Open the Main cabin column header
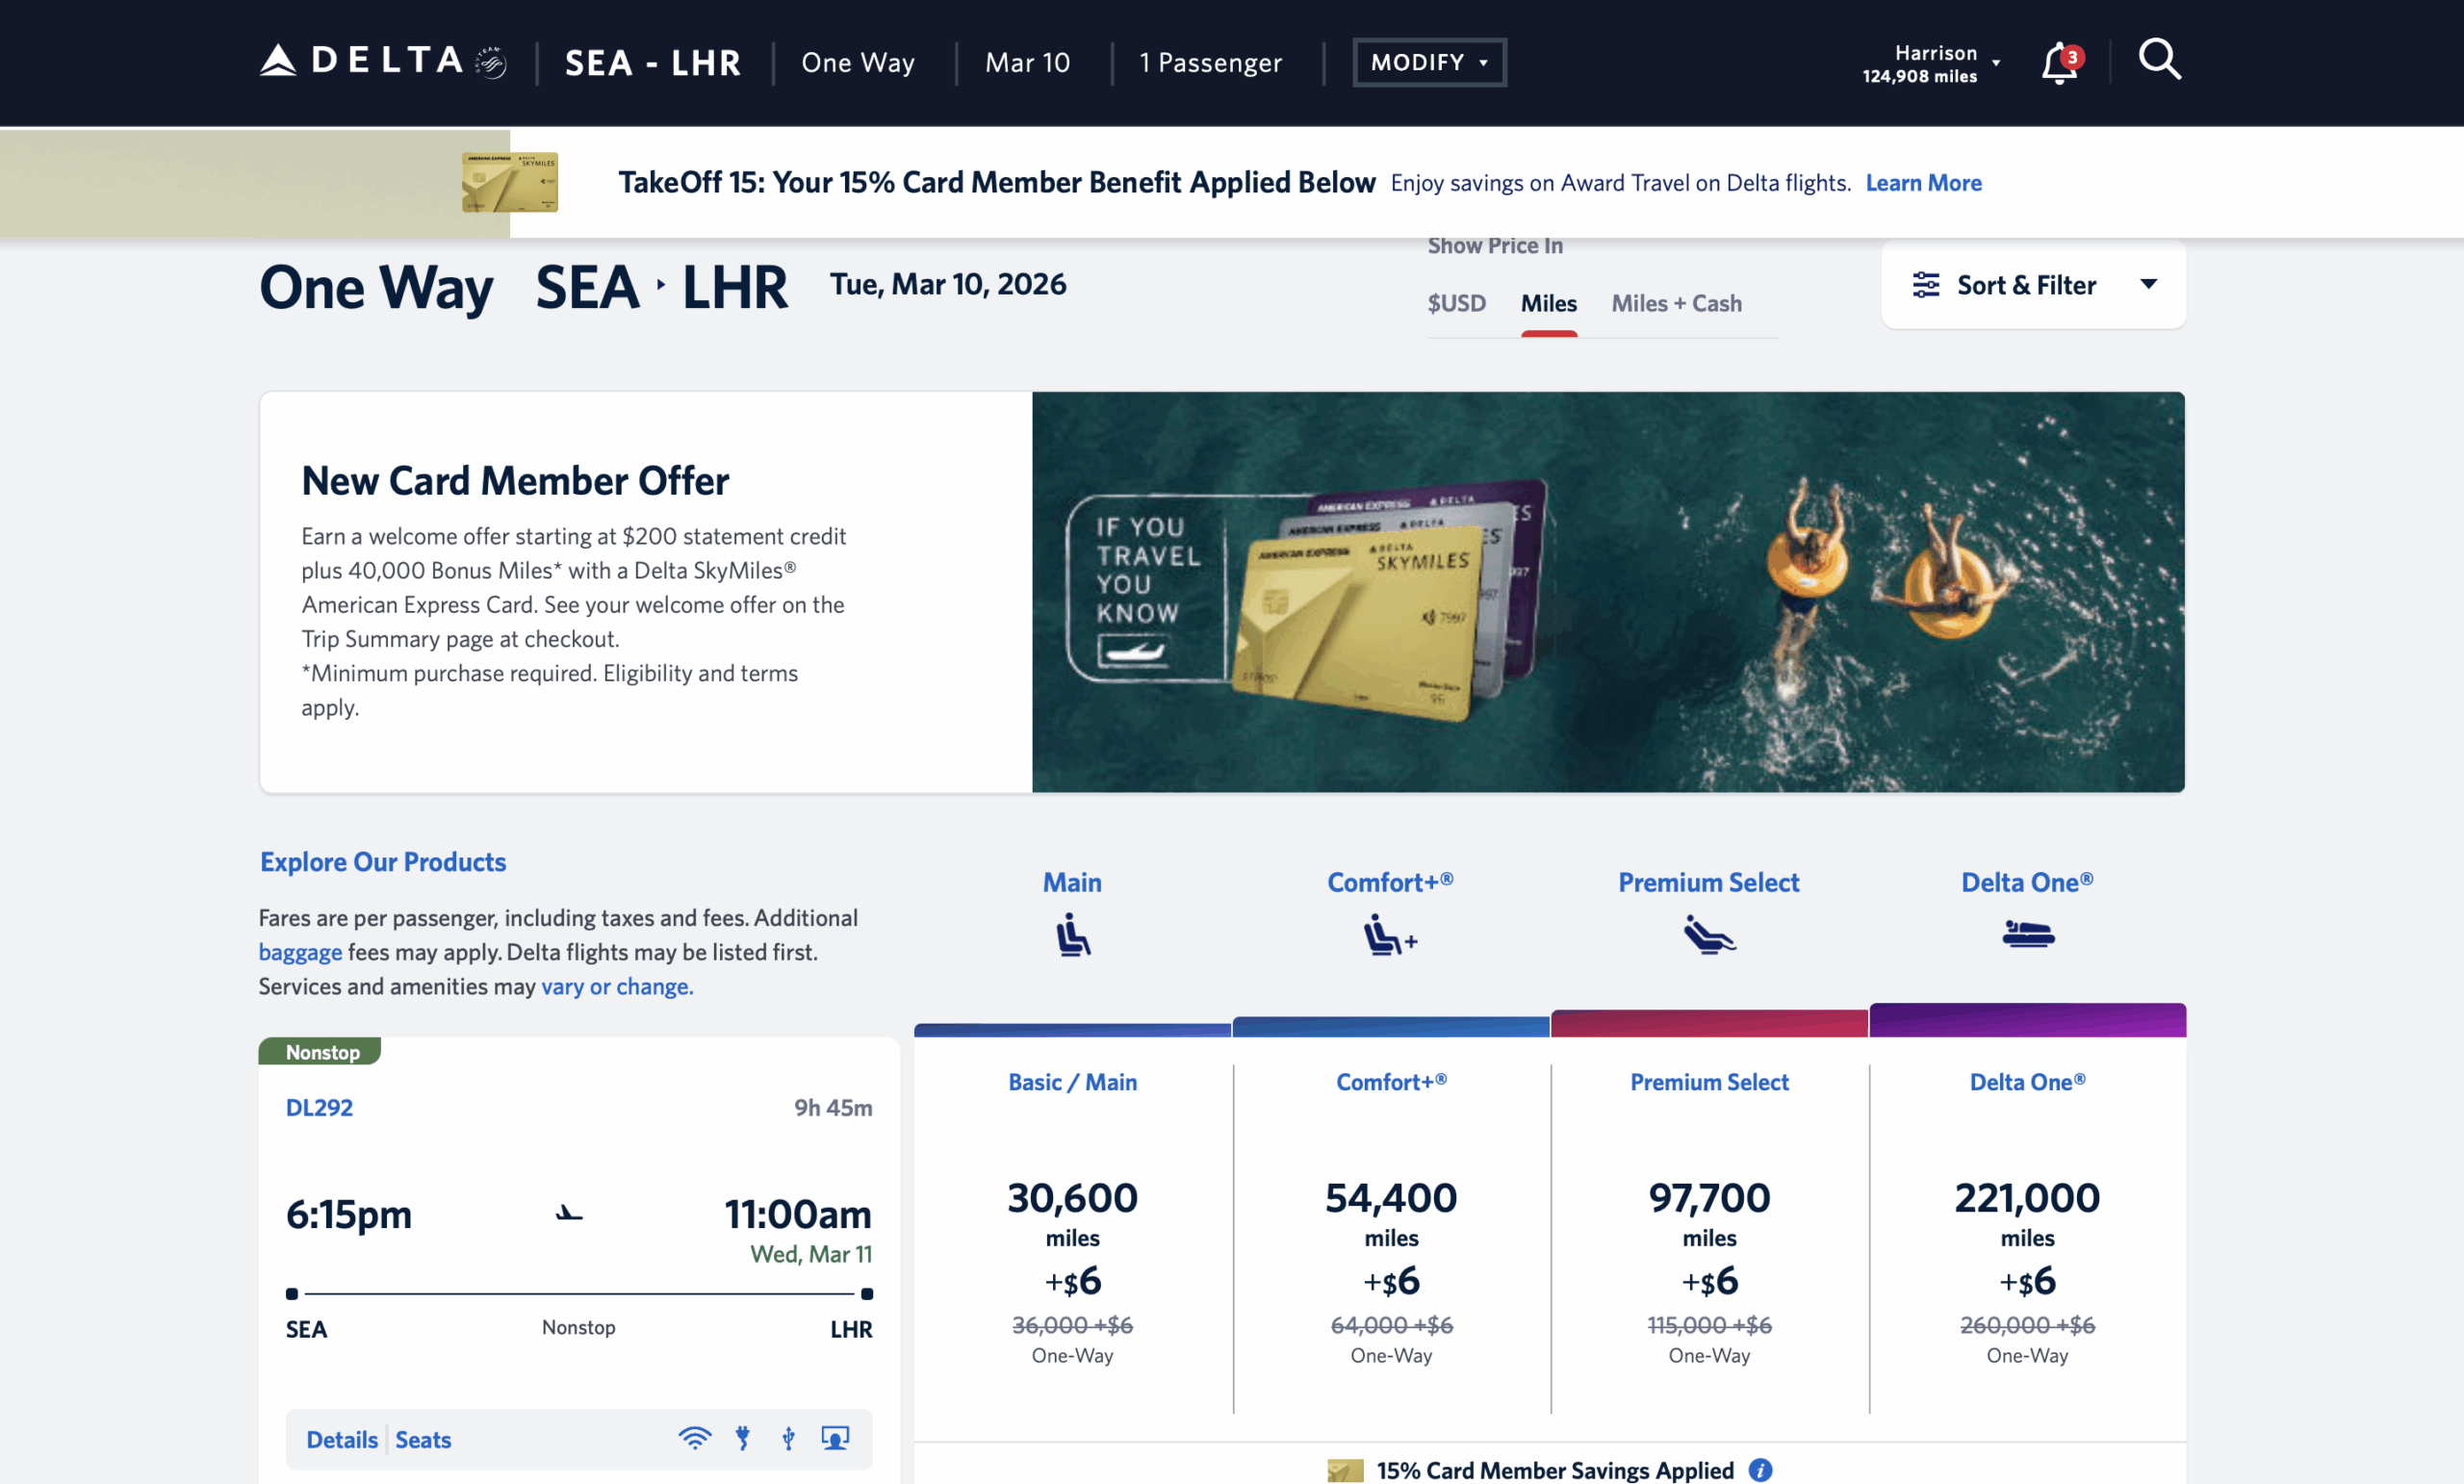The height and width of the screenshot is (1484, 2464). click(1073, 882)
